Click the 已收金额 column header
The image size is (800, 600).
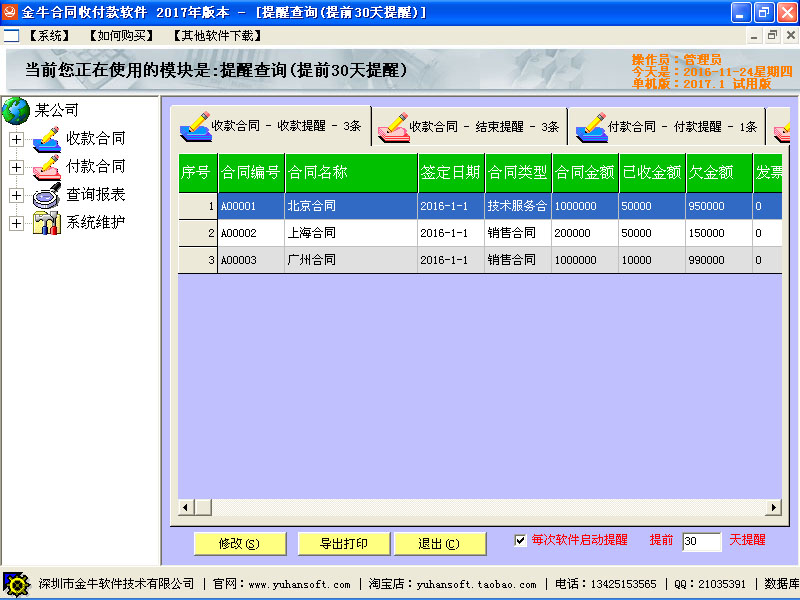(653, 172)
